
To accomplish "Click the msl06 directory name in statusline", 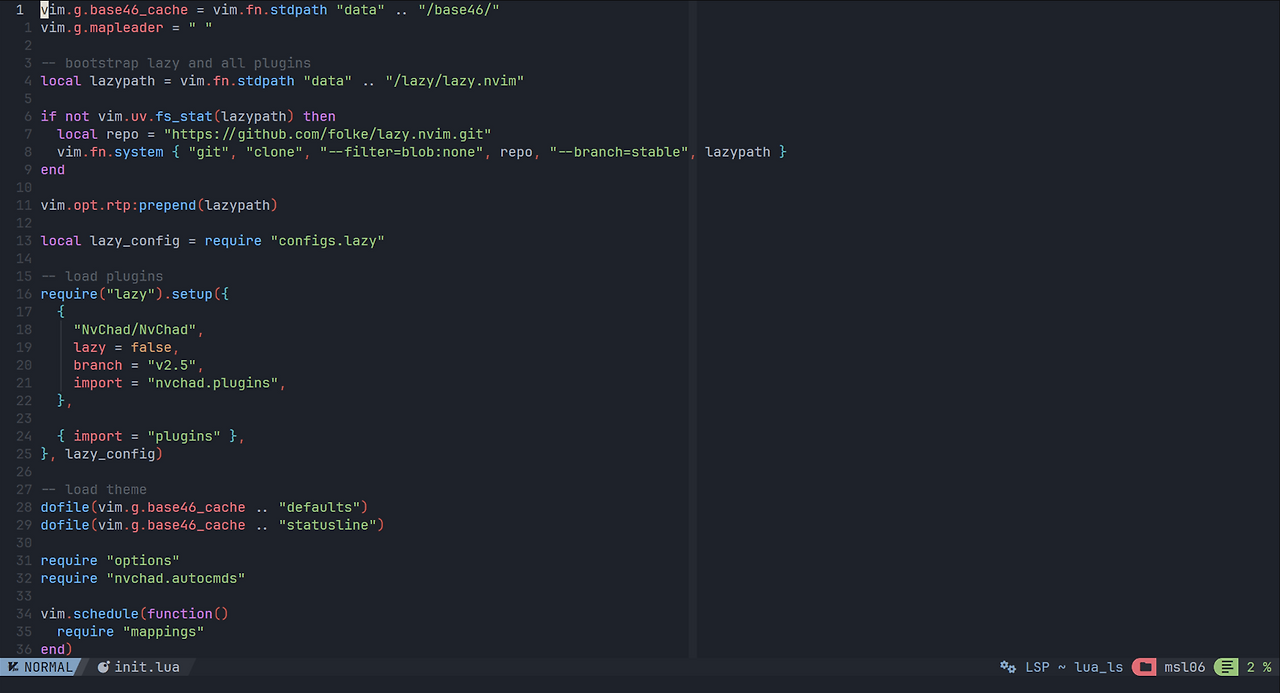I will [x=1185, y=667].
